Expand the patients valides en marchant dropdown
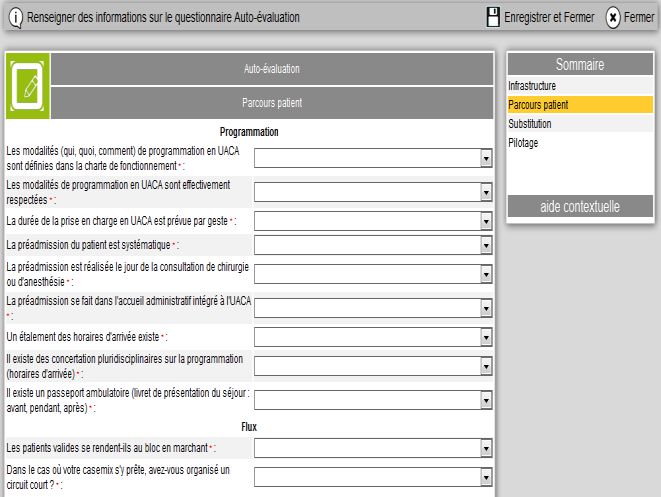This screenshot has height=497, width=661. point(486,447)
